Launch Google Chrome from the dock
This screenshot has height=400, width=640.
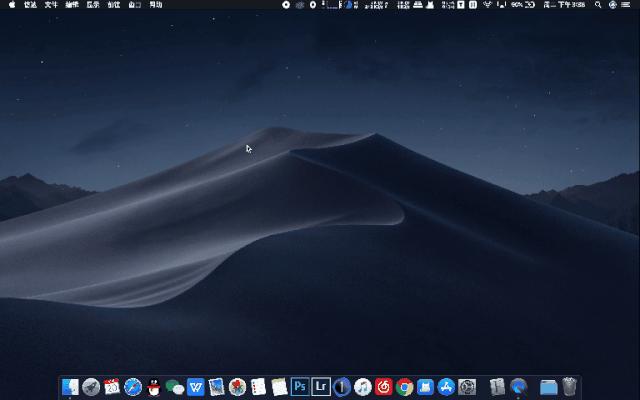tap(404, 387)
